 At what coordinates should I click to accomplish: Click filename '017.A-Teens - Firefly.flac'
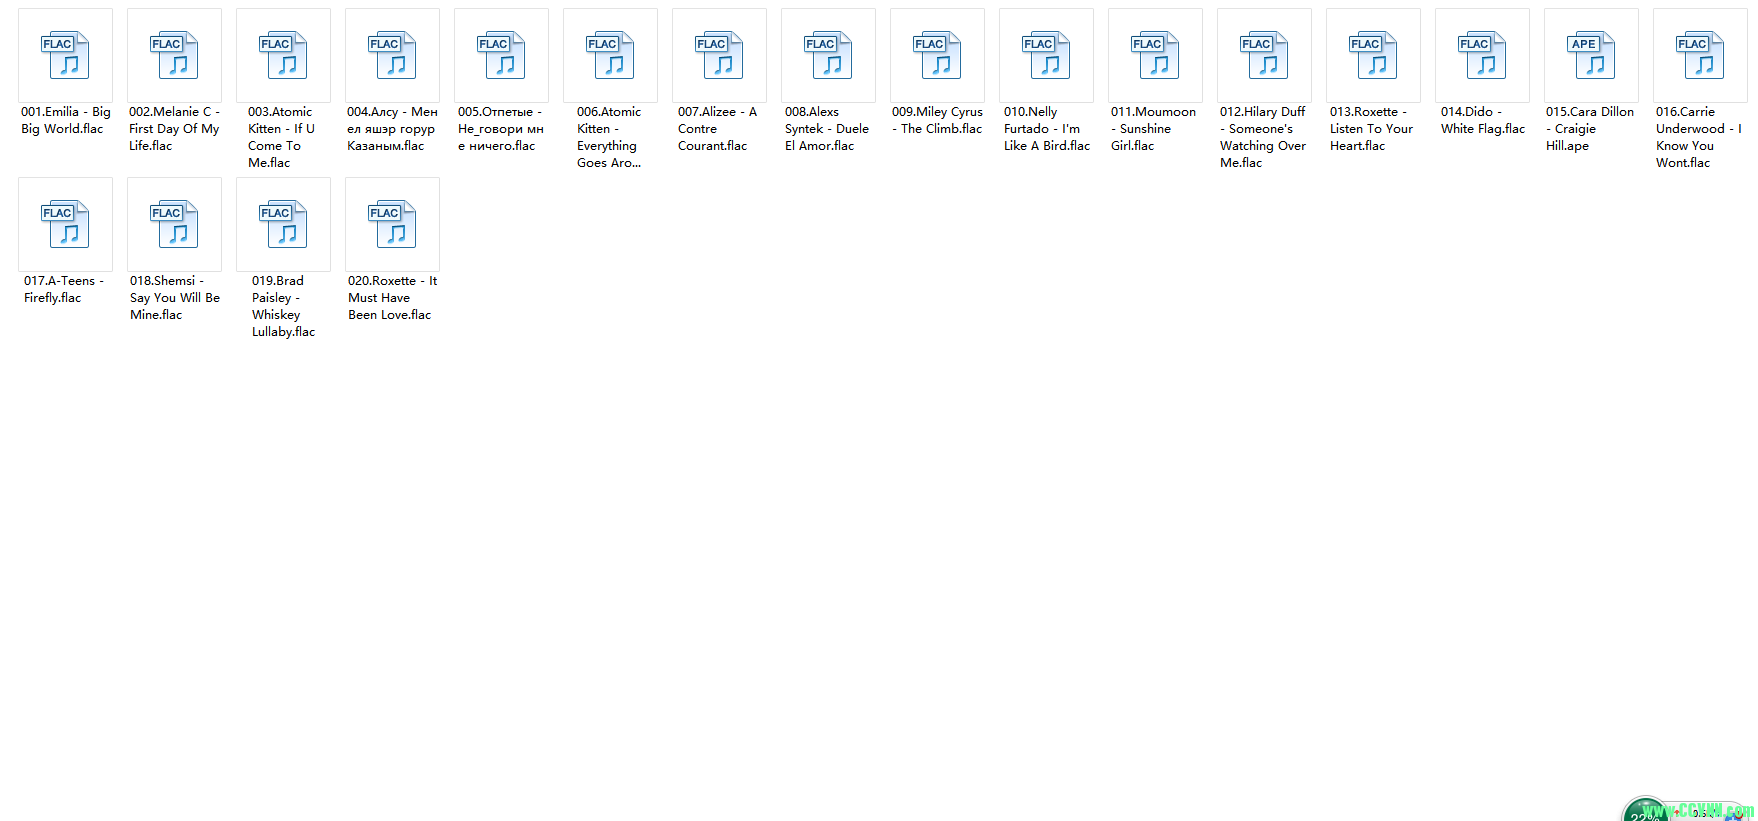click(x=64, y=289)
